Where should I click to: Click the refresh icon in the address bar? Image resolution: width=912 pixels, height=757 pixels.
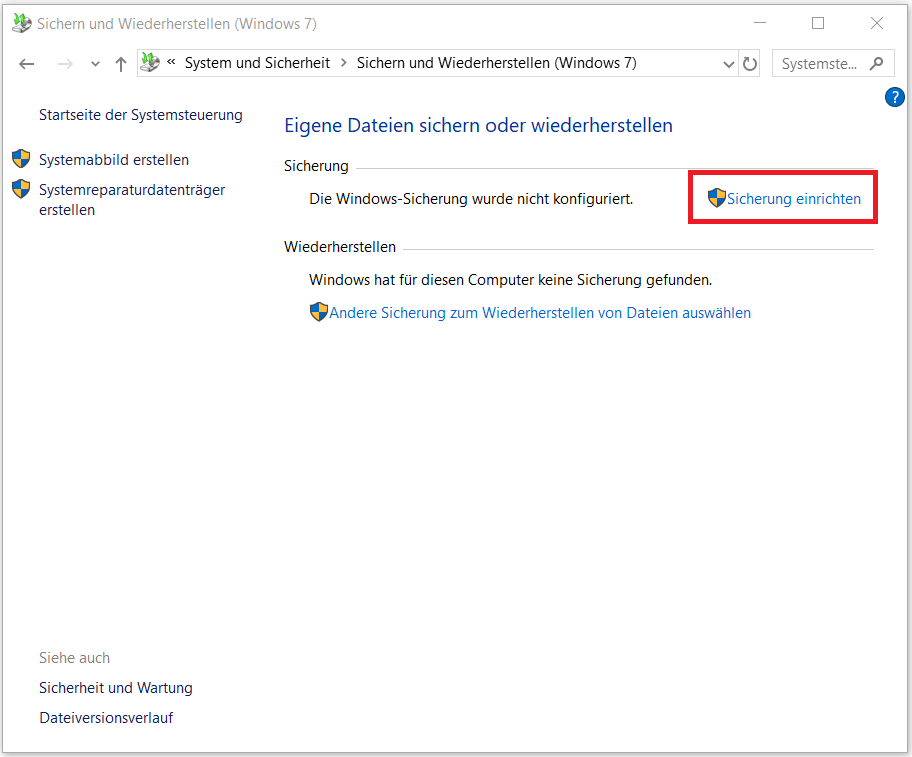(750, 63)
